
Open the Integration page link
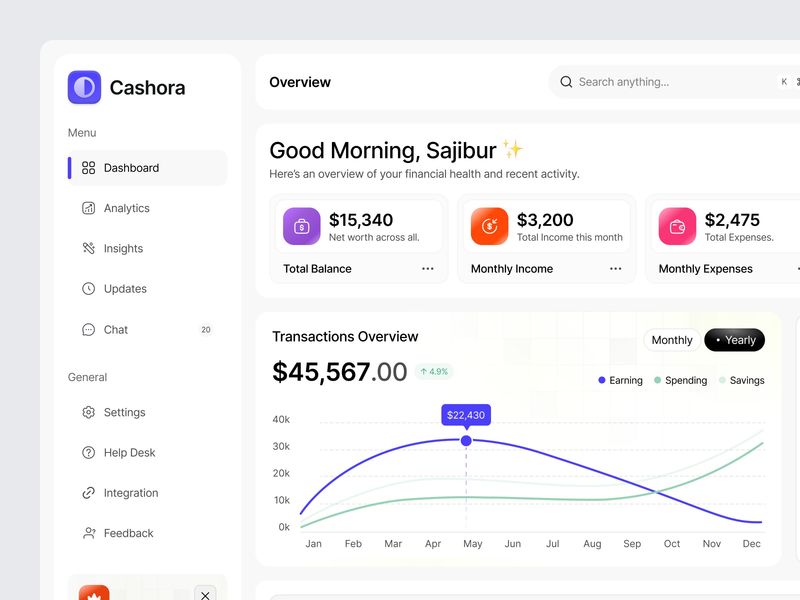(x=147, y=493)
